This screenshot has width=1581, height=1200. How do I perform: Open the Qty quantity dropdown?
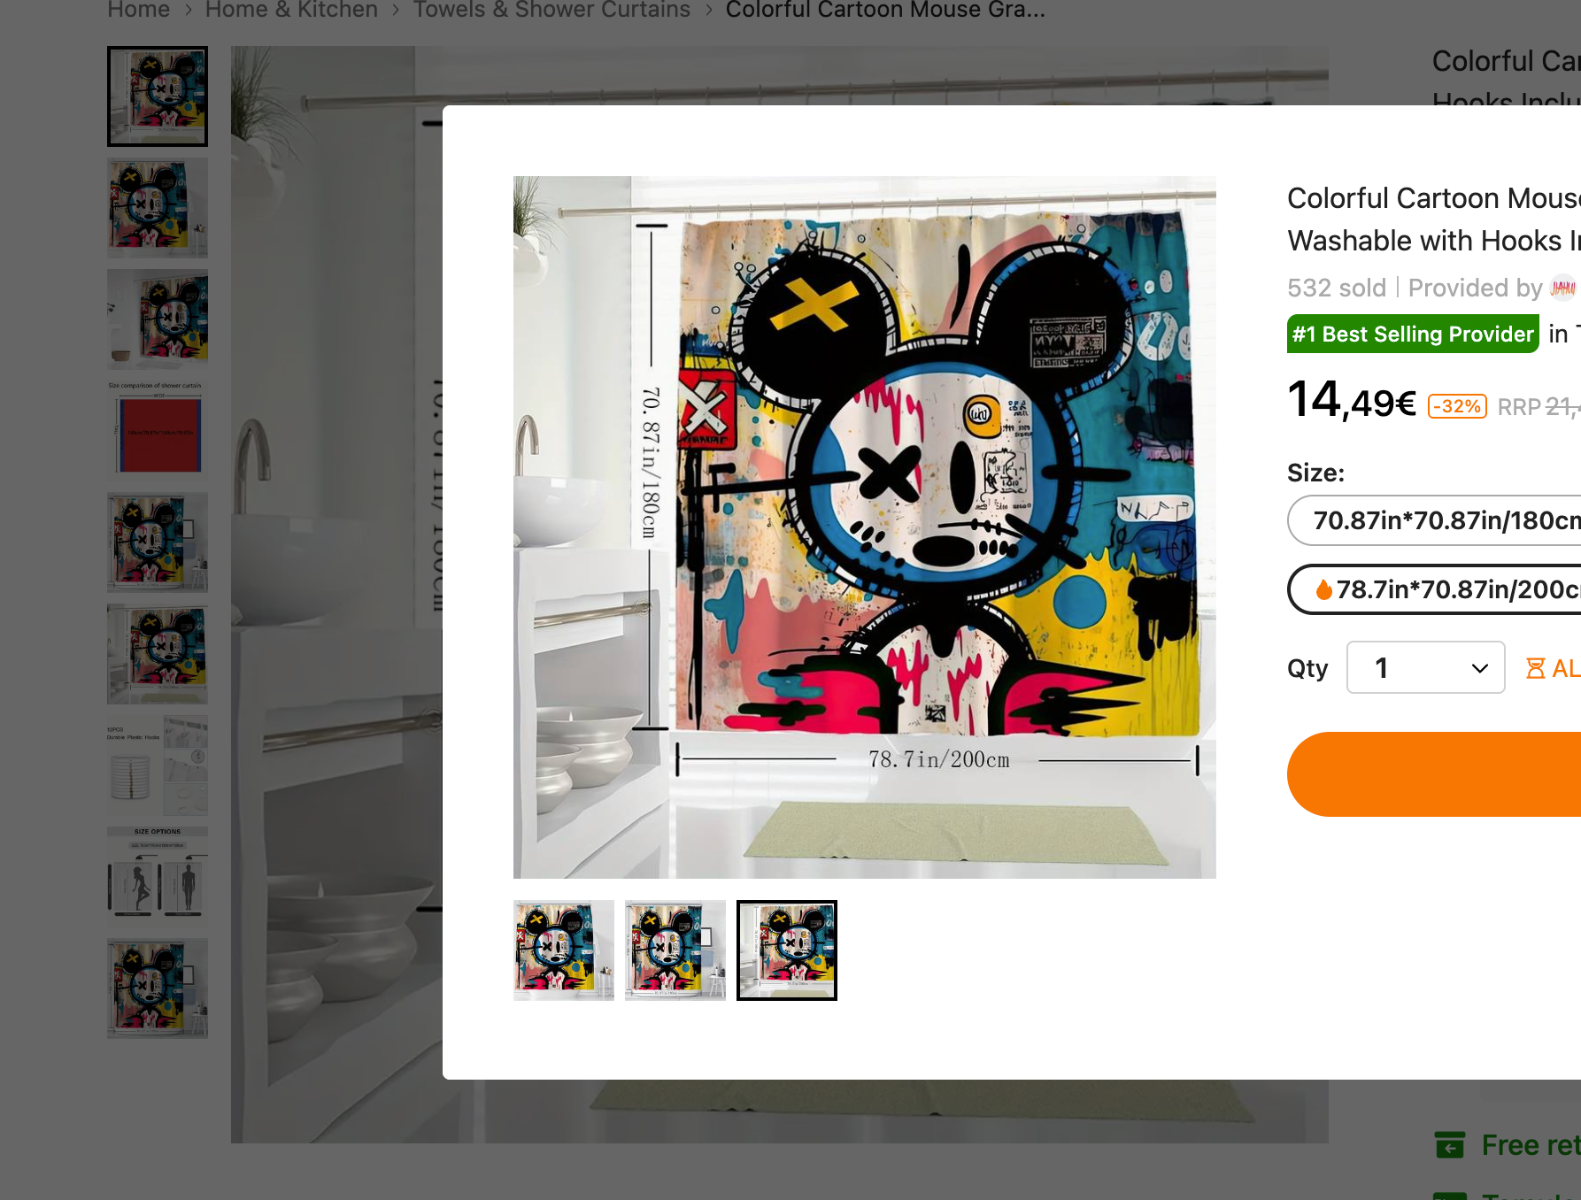pyautogui.click(x=1426, y=667)
